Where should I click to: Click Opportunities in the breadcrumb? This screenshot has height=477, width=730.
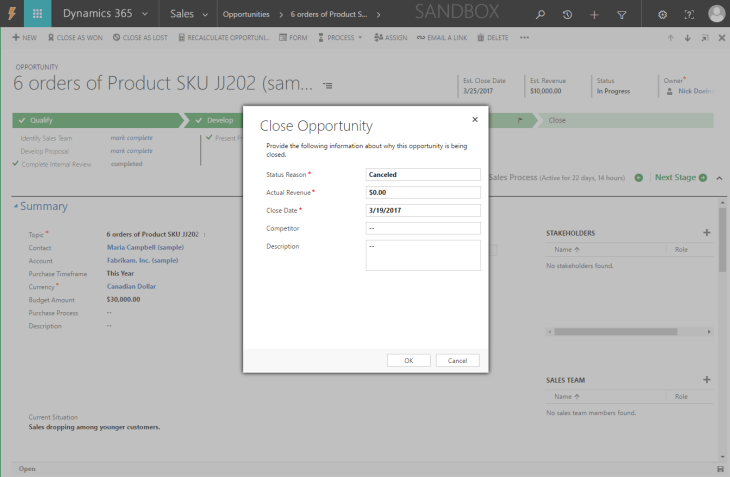[x=245, y=15]
